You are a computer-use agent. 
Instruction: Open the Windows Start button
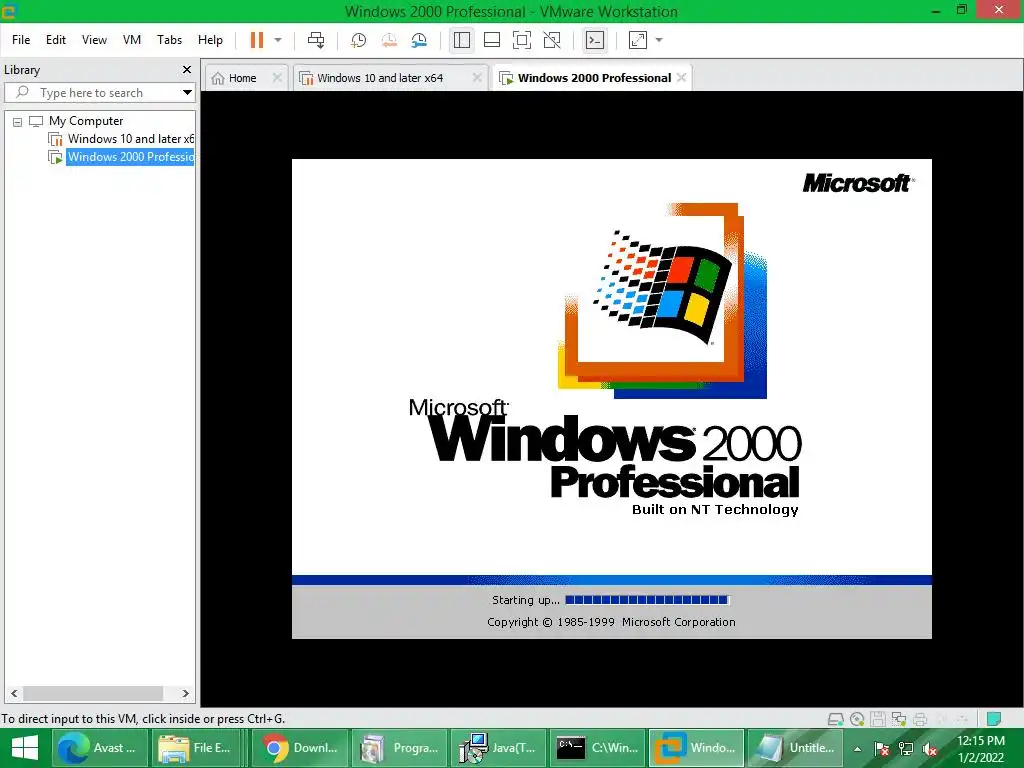click(x=25, y=748)
